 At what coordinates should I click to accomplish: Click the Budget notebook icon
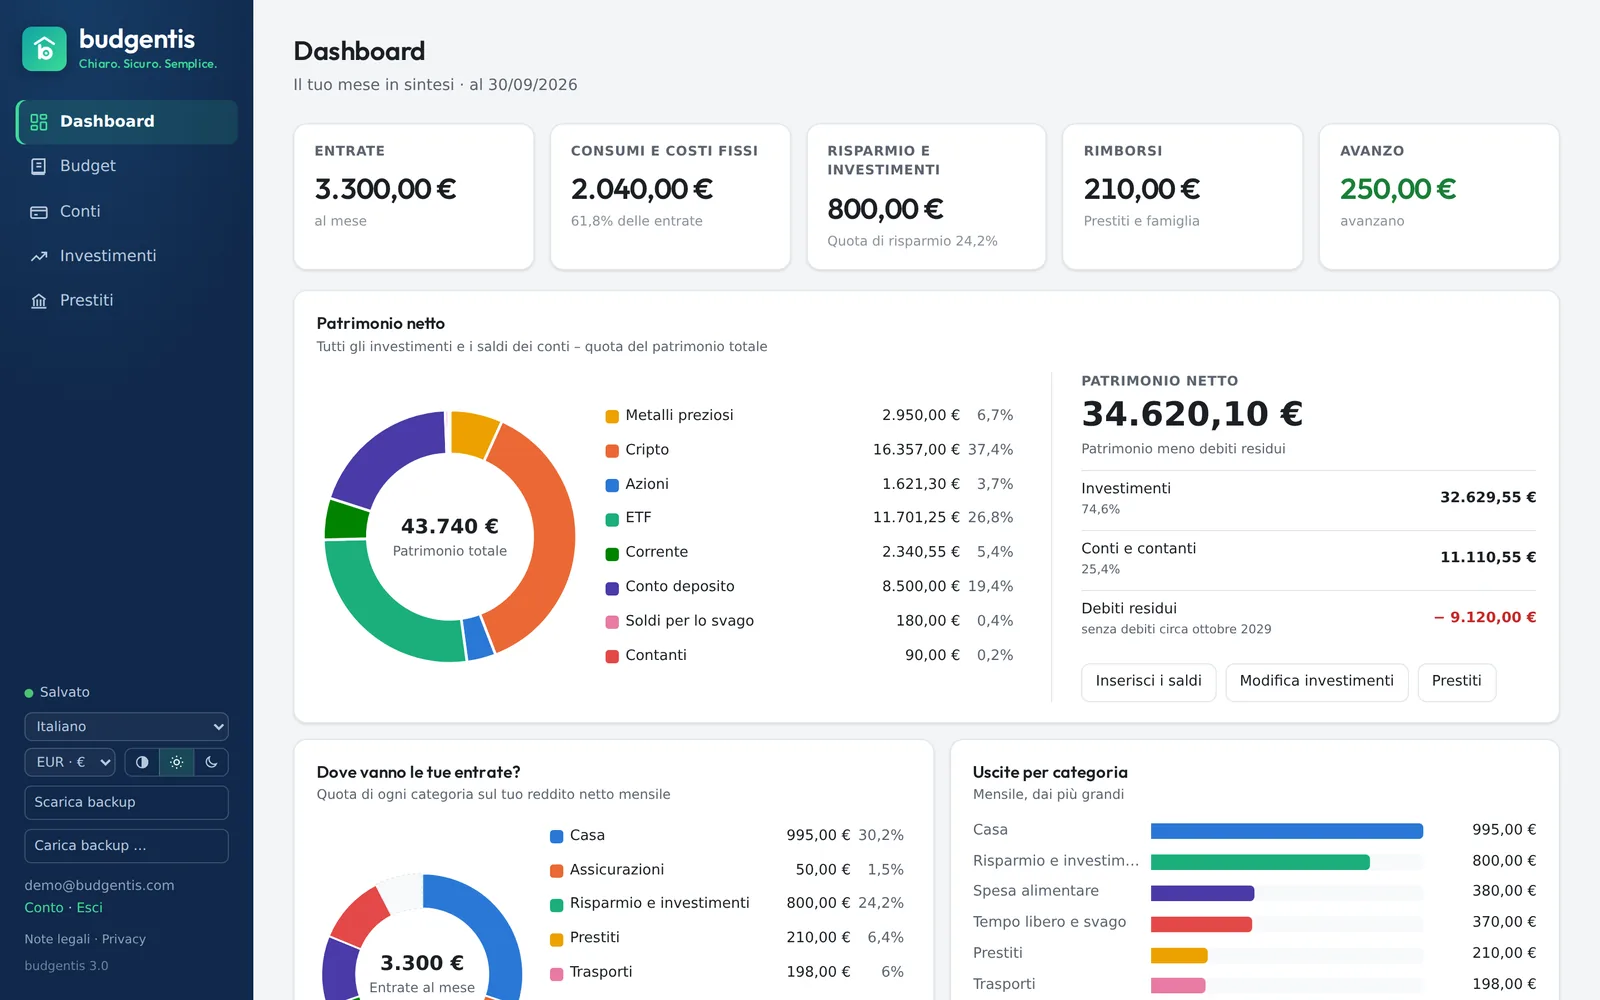tap(39, 166)
